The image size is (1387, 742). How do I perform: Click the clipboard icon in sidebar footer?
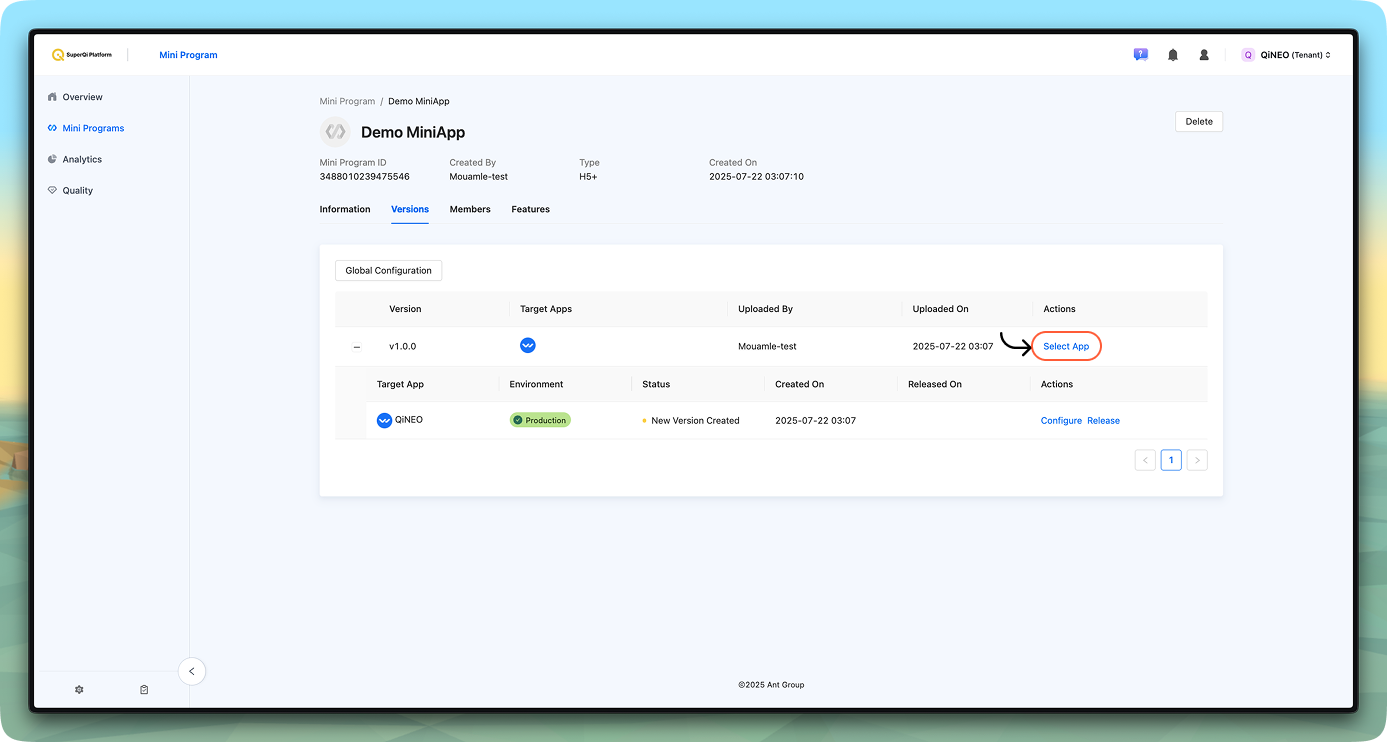144,690
